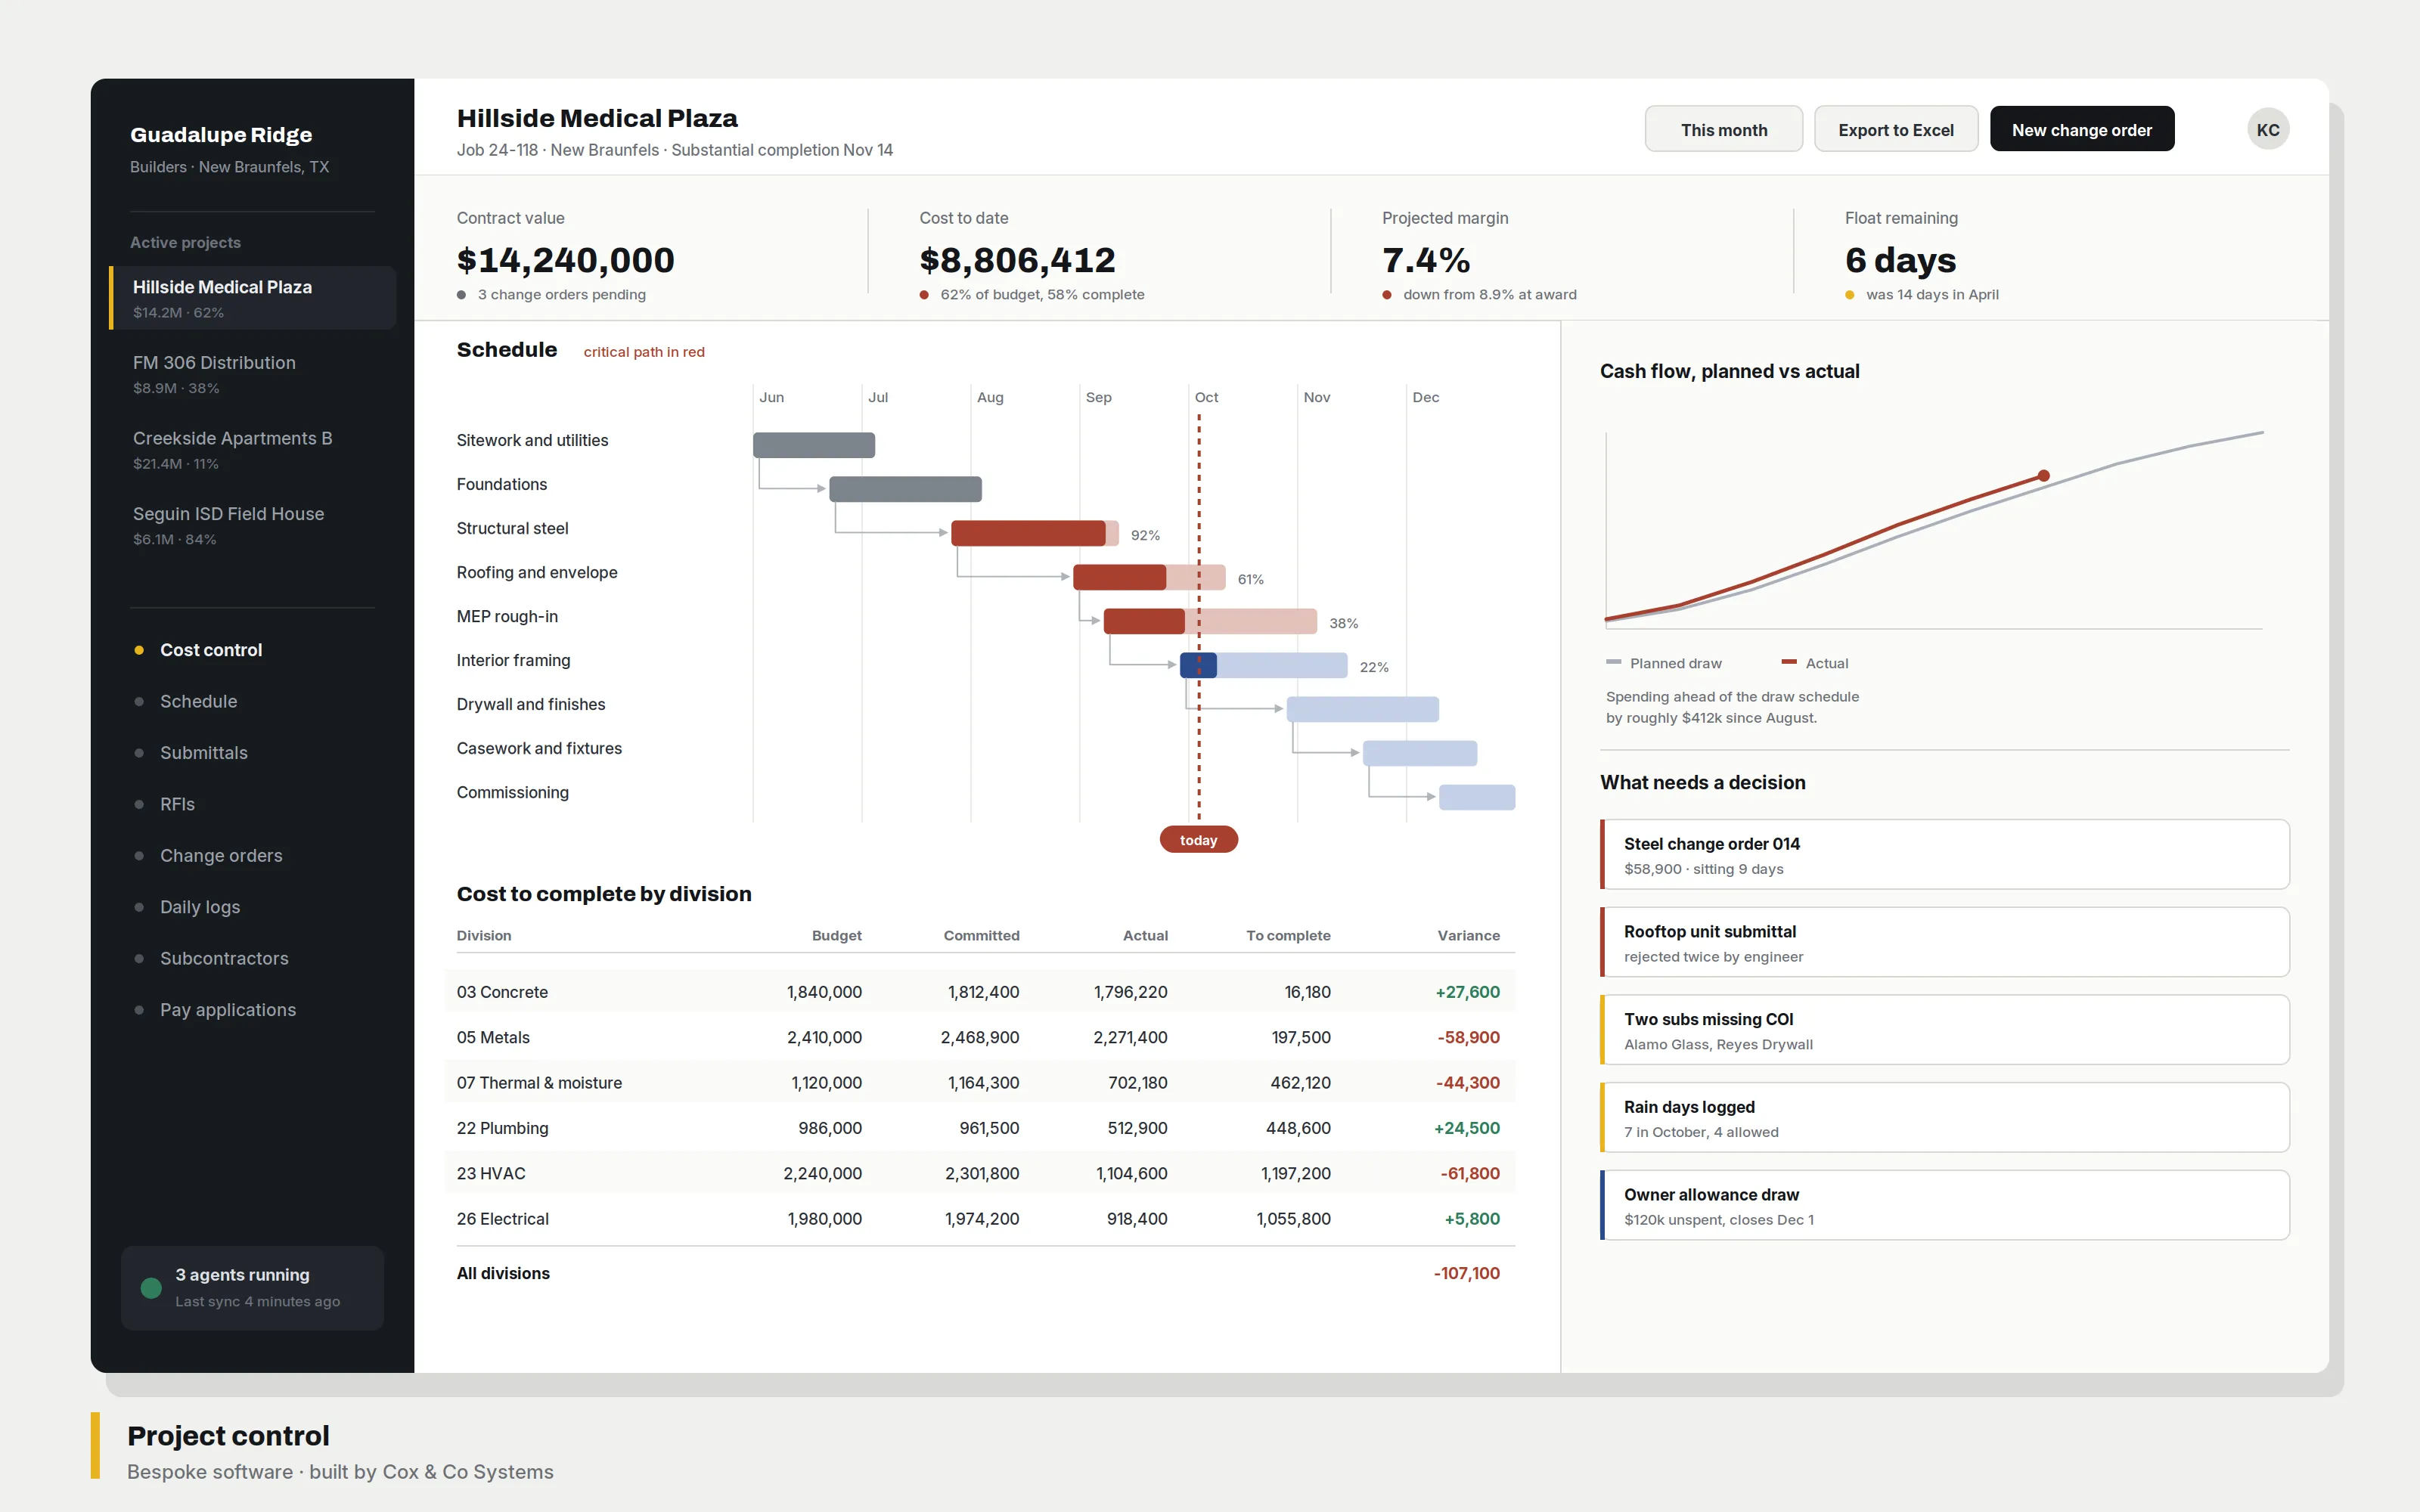Select the 03 Concrete division row
This screenshot has height=1512, width=2420.
click(980, 992)
